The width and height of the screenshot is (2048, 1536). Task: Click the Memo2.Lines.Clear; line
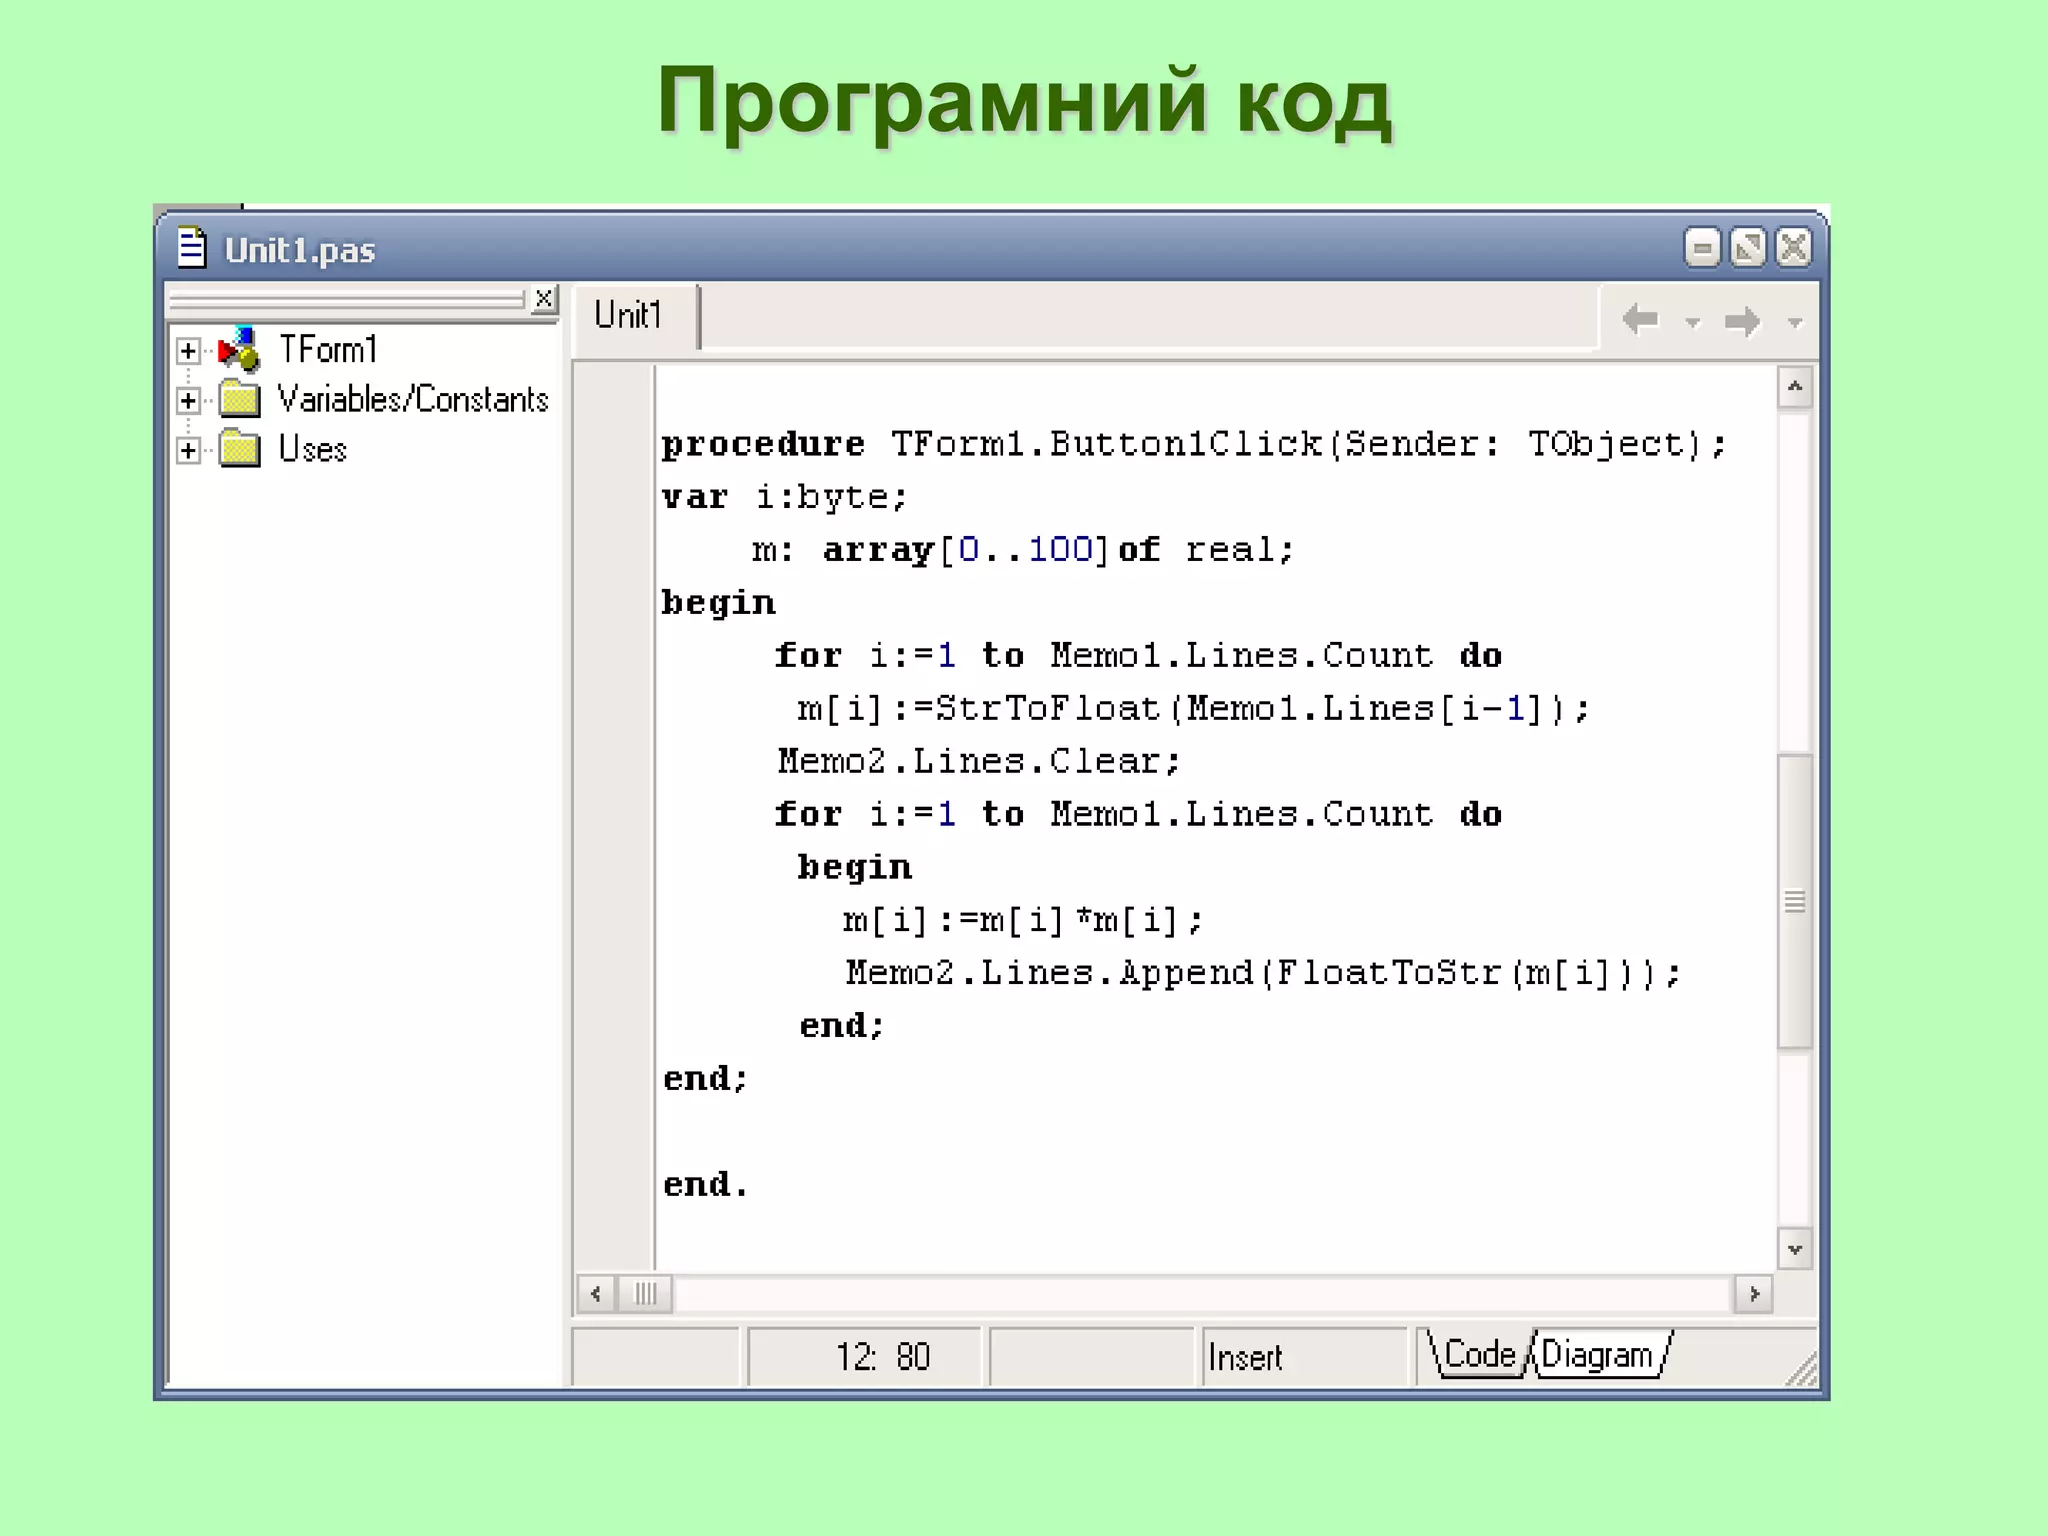(x=979, y=761)
